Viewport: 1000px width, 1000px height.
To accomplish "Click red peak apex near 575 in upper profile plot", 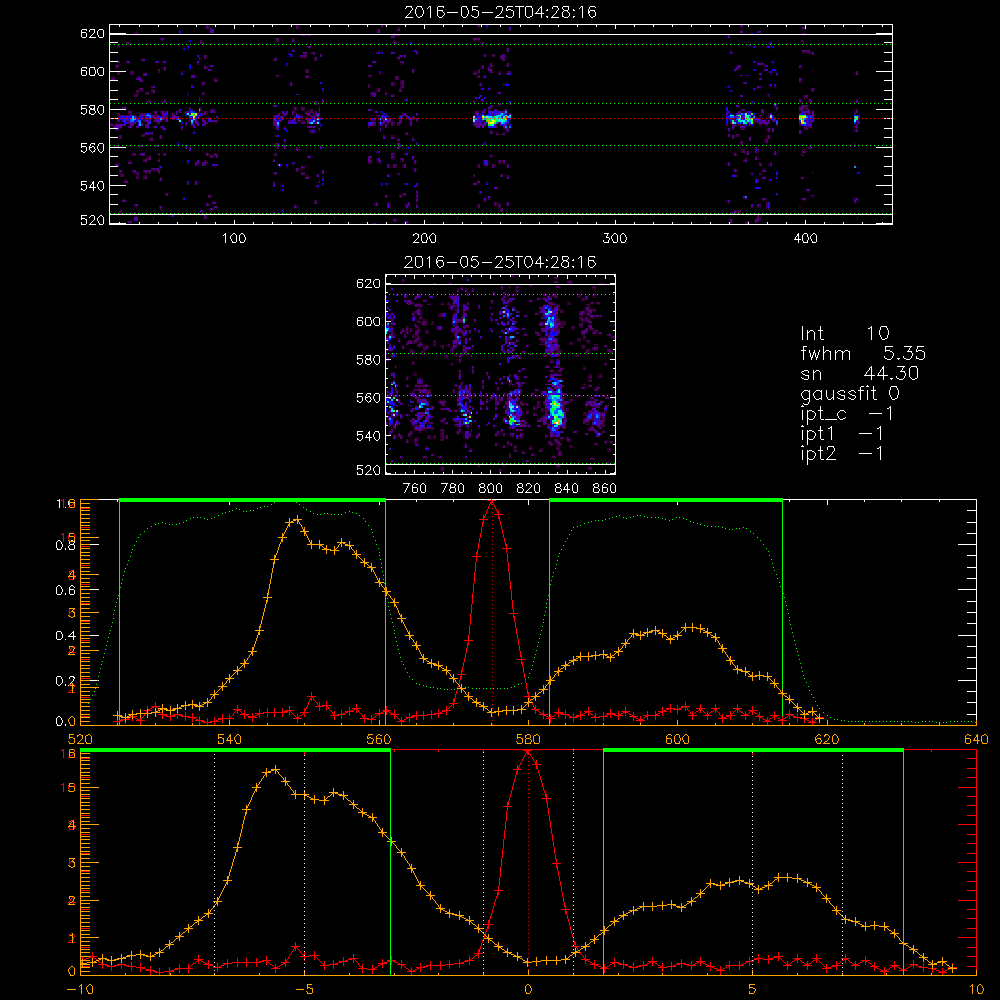I will click(x=492, y=501).
